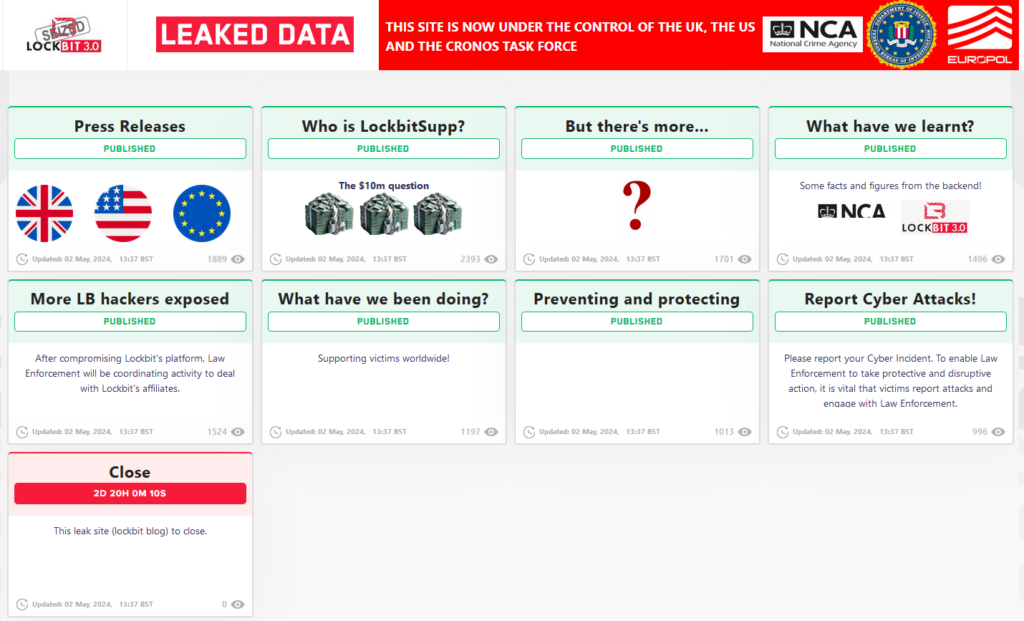Screen dimensions: 1024x621
Task: Click the eye icon on Who is LockbitSupp
Action: coord(490,258)
